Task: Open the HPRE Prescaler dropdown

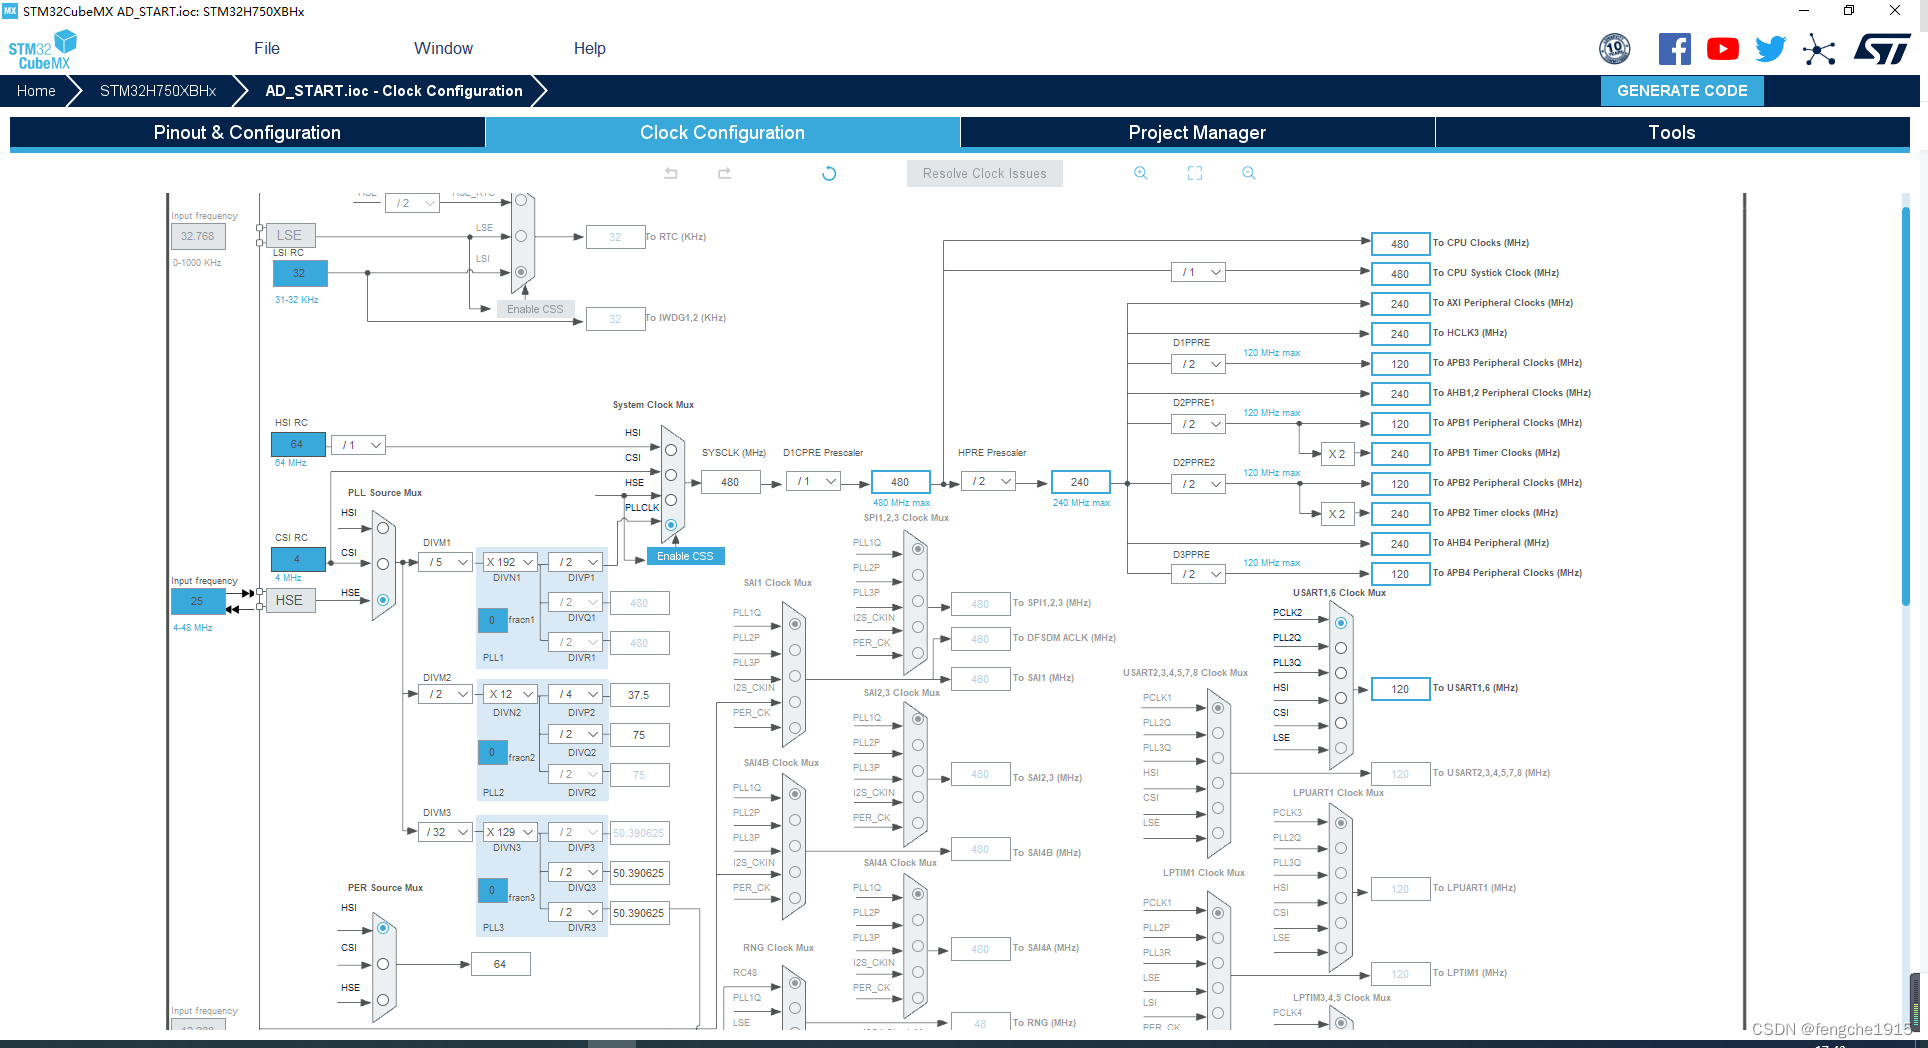Action: [989, 482]
